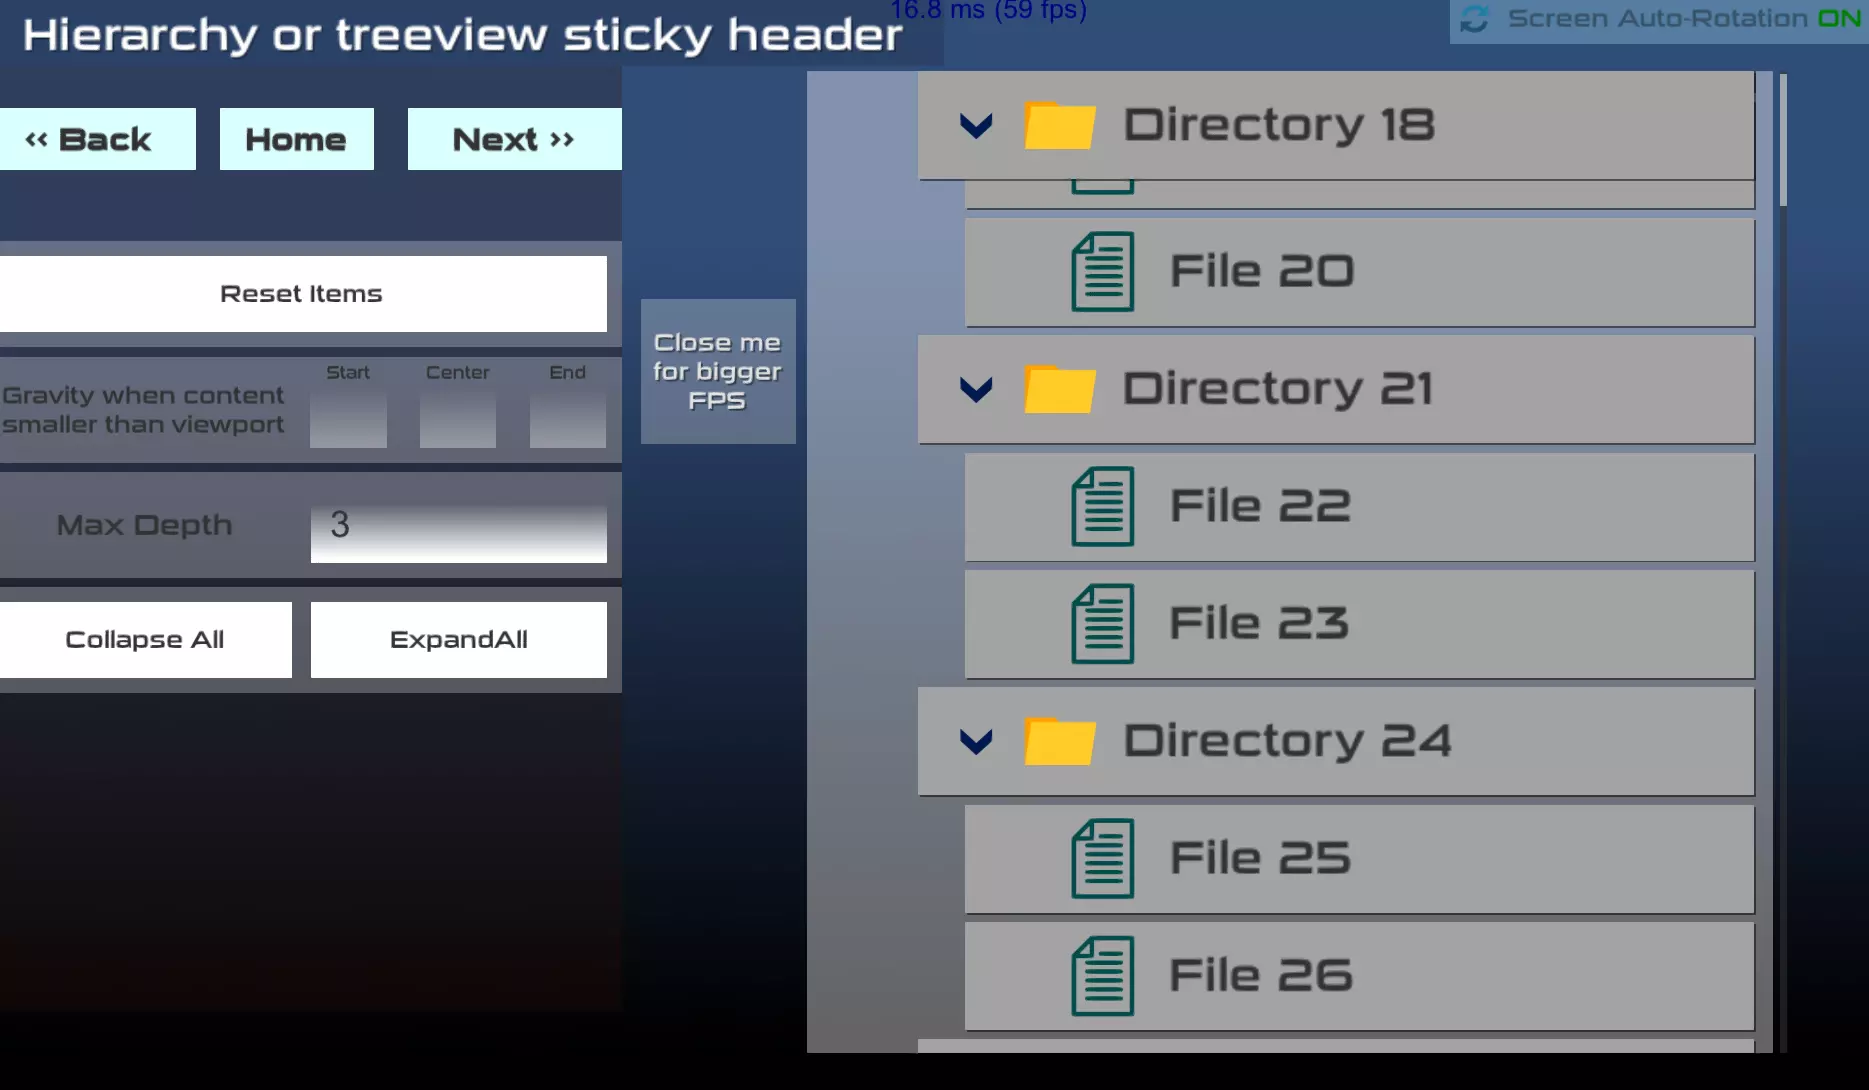Viewport: 1869px width, 1090px height.
Task: Go to the Home screen
Action: tap(296, 138)
